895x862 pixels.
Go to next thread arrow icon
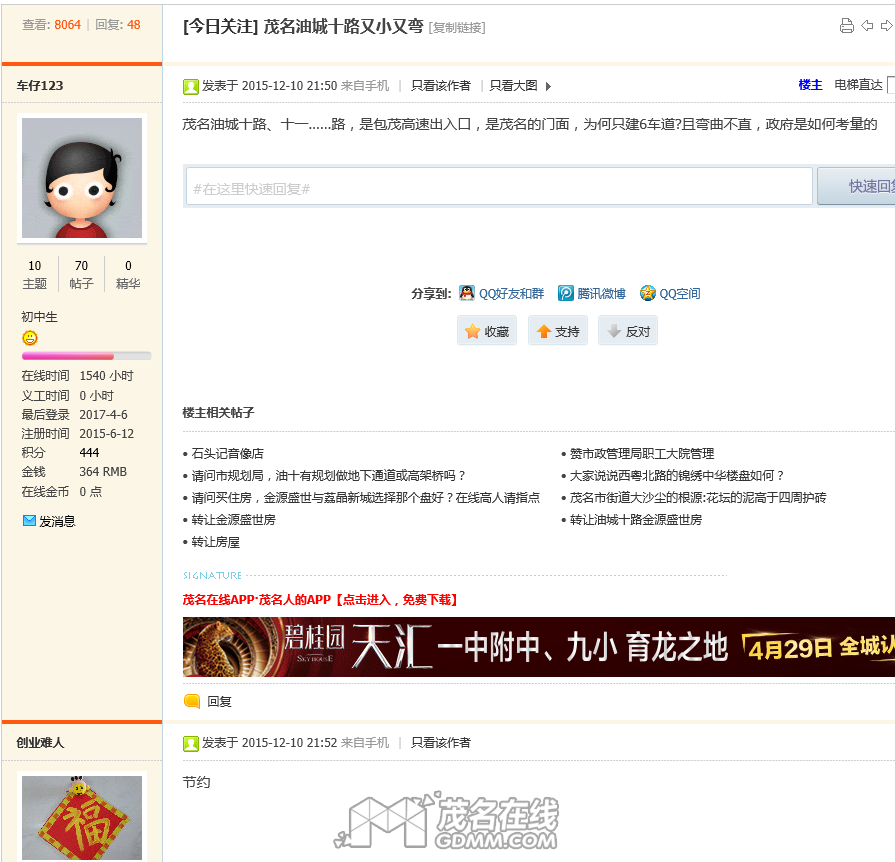point(886,26)
